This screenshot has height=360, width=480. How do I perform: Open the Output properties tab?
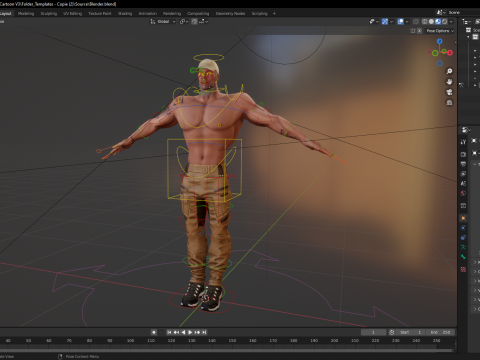pyautogui.click(x=463, y=164)
